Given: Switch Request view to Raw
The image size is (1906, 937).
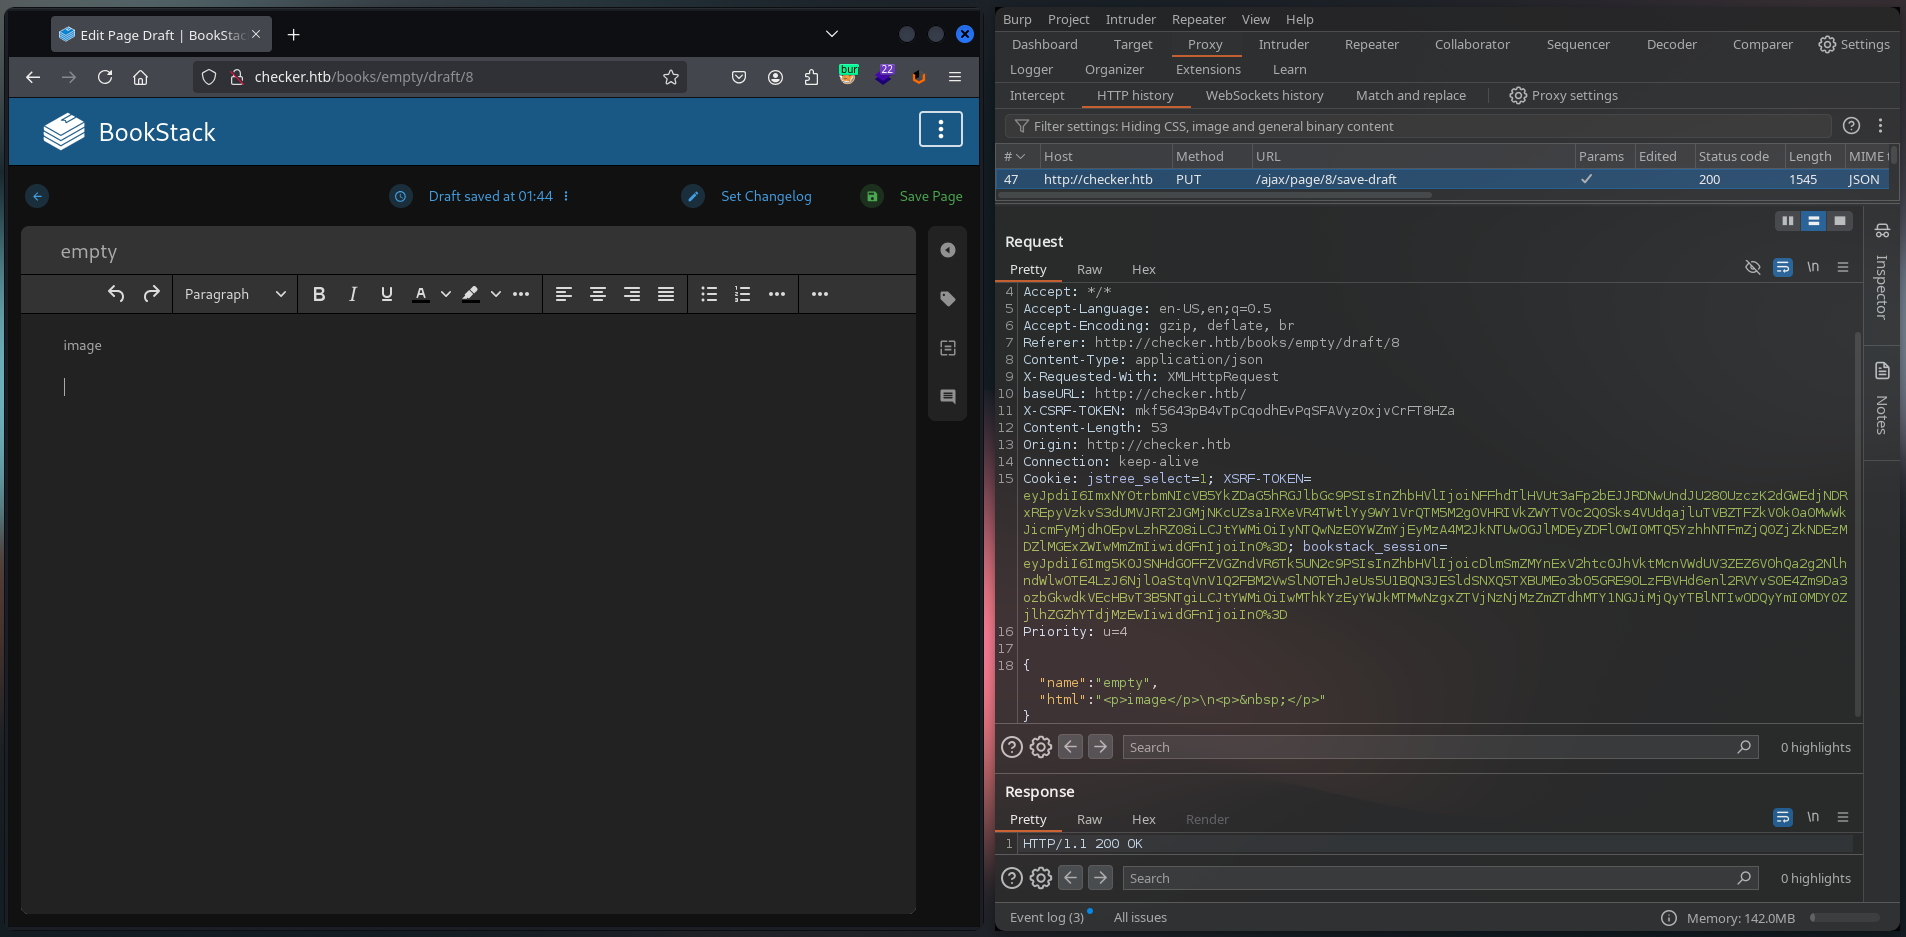Looking at the screenshot, I should pyautogui.click(x=1089, y=269).
